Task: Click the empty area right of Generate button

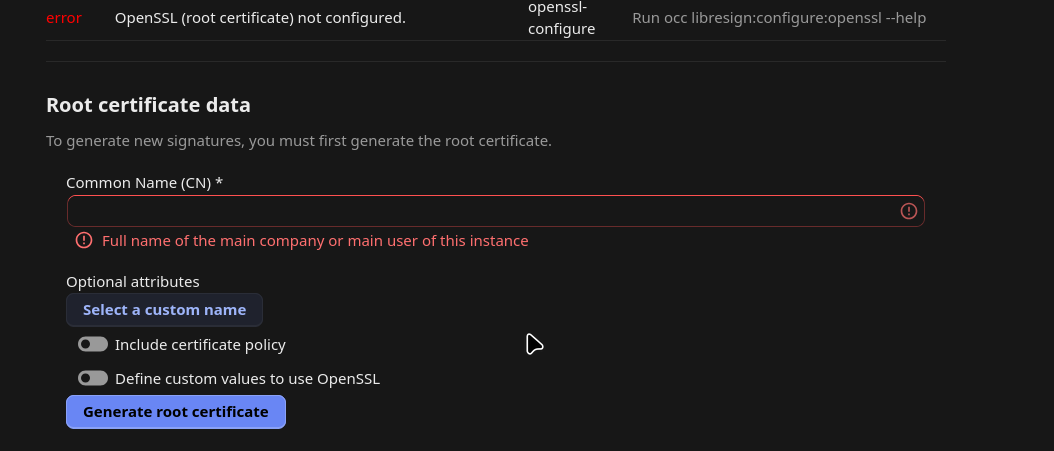Action: 605,412
